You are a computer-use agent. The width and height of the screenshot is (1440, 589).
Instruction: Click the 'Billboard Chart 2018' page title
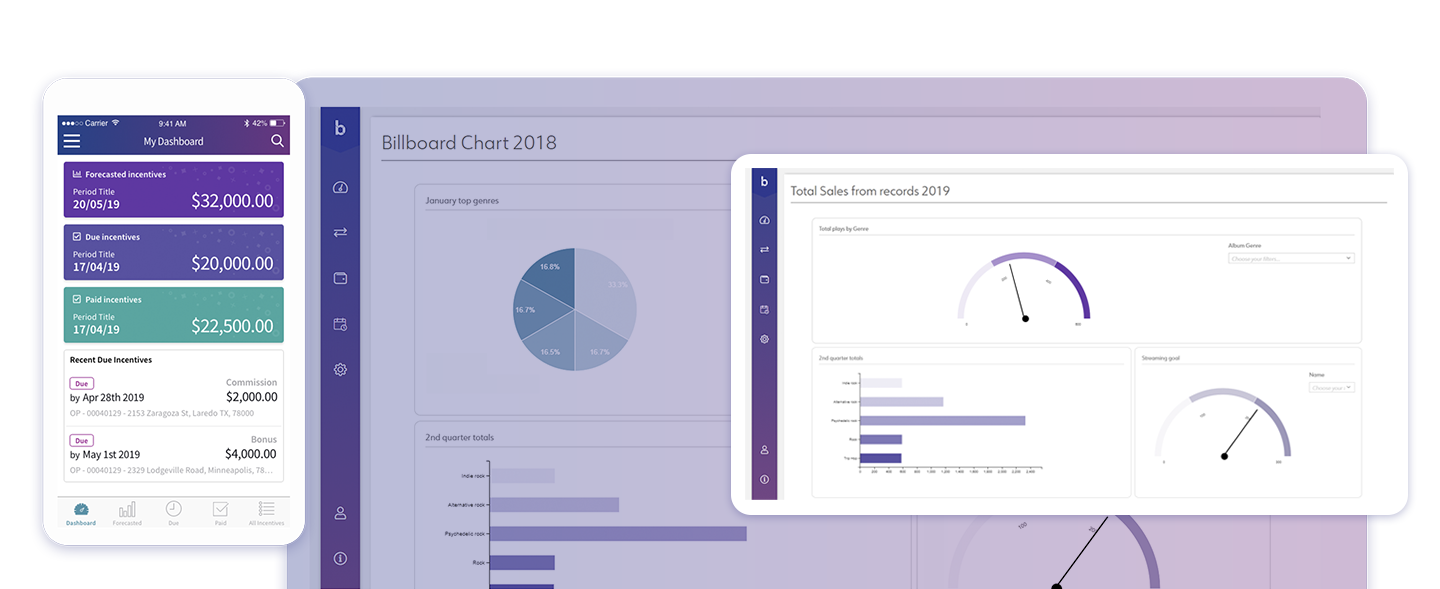(469, 142)
